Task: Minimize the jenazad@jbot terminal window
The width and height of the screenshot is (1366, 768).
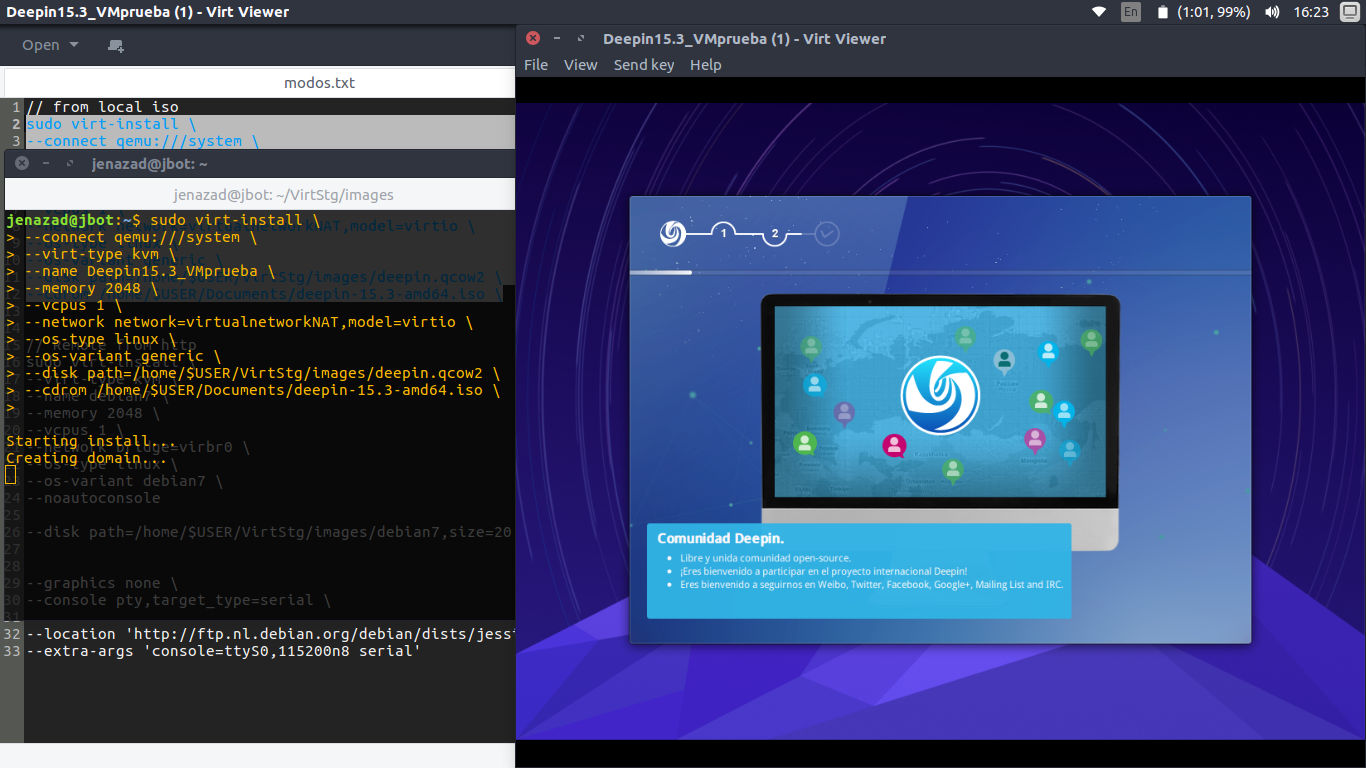Action: [x=46, y=163]
